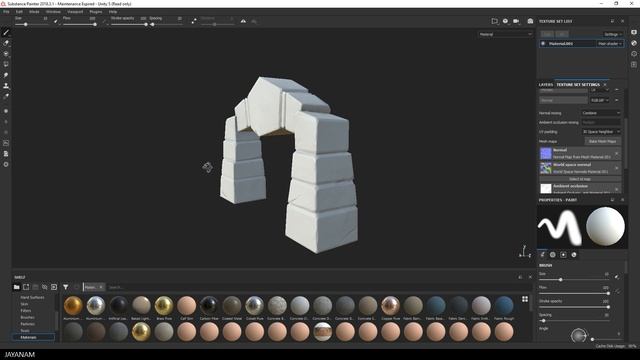This screenshot has height=360, width=640.
Task: Adjust the Stroke opacity slider in top toolbar
Action: click(130, 24)
